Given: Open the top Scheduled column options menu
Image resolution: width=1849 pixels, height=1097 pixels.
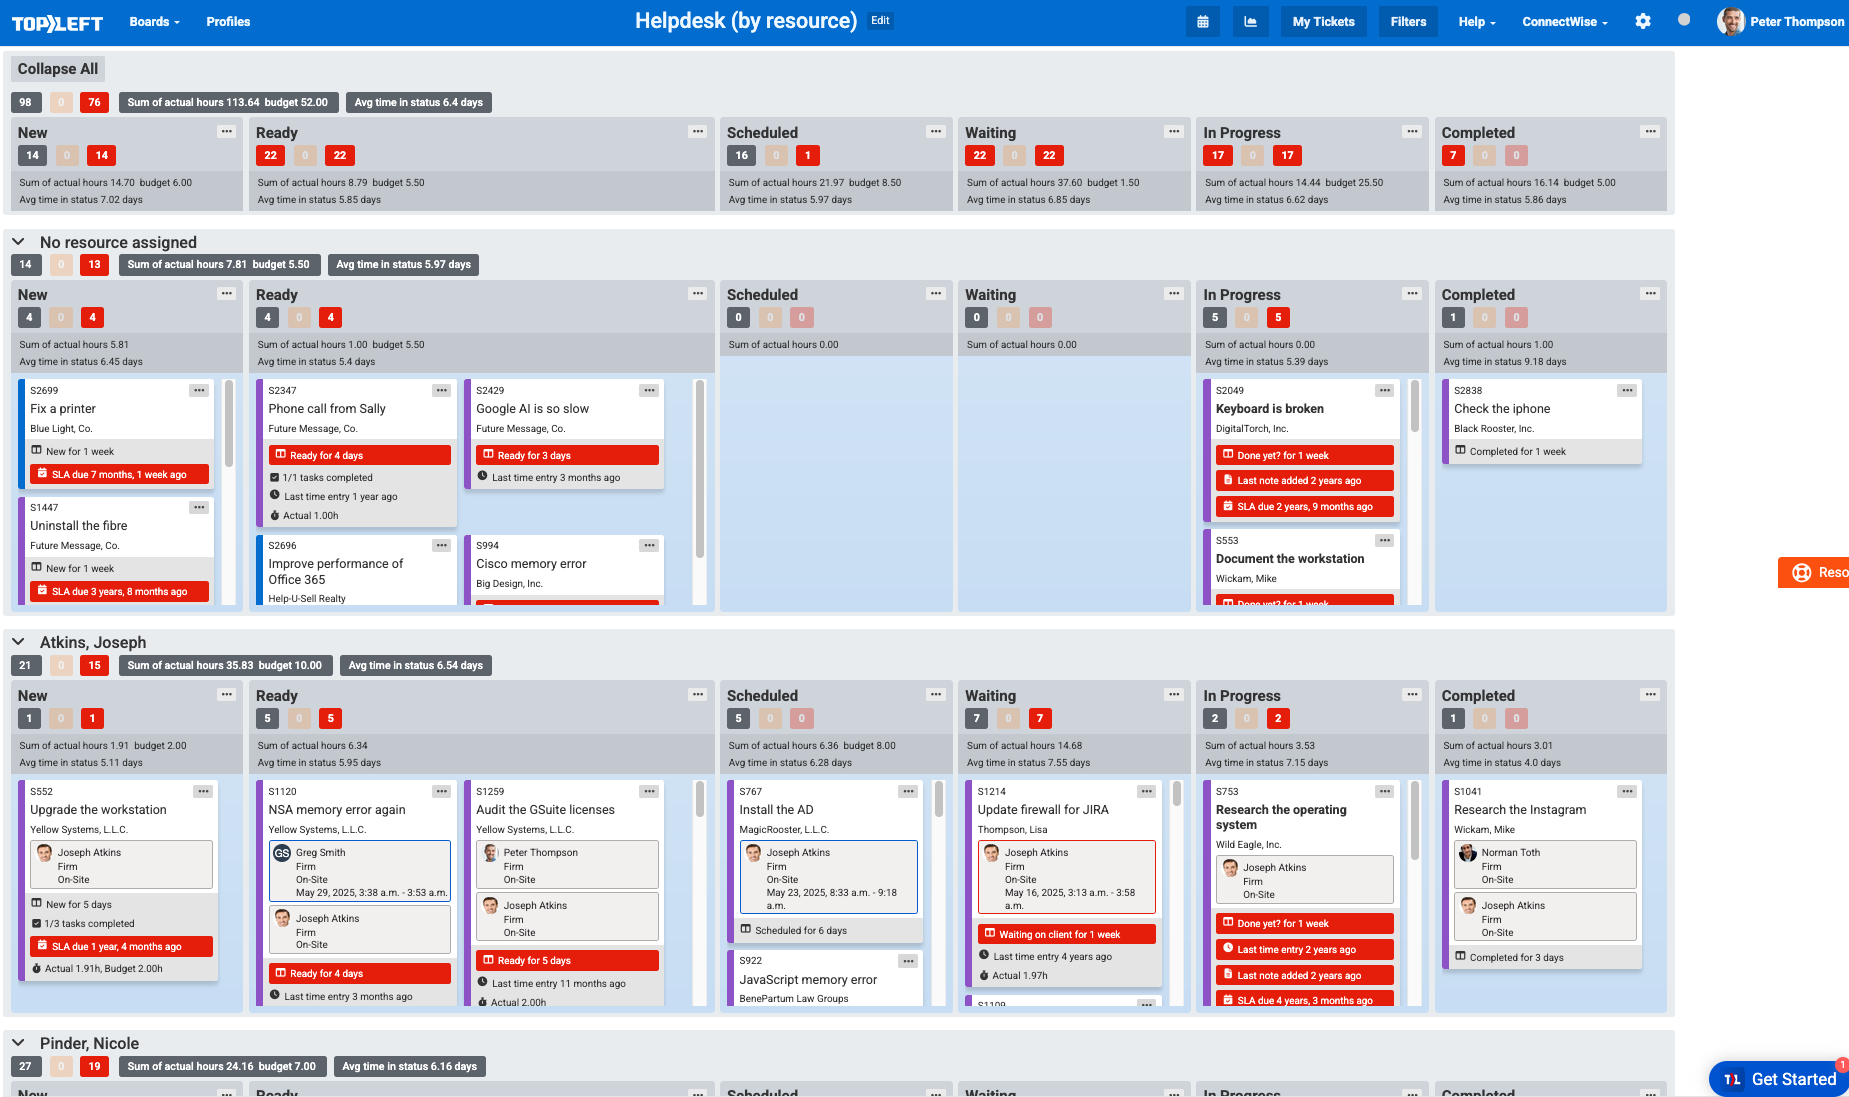Looking at the screenshot, I should (x=936, y=132).
